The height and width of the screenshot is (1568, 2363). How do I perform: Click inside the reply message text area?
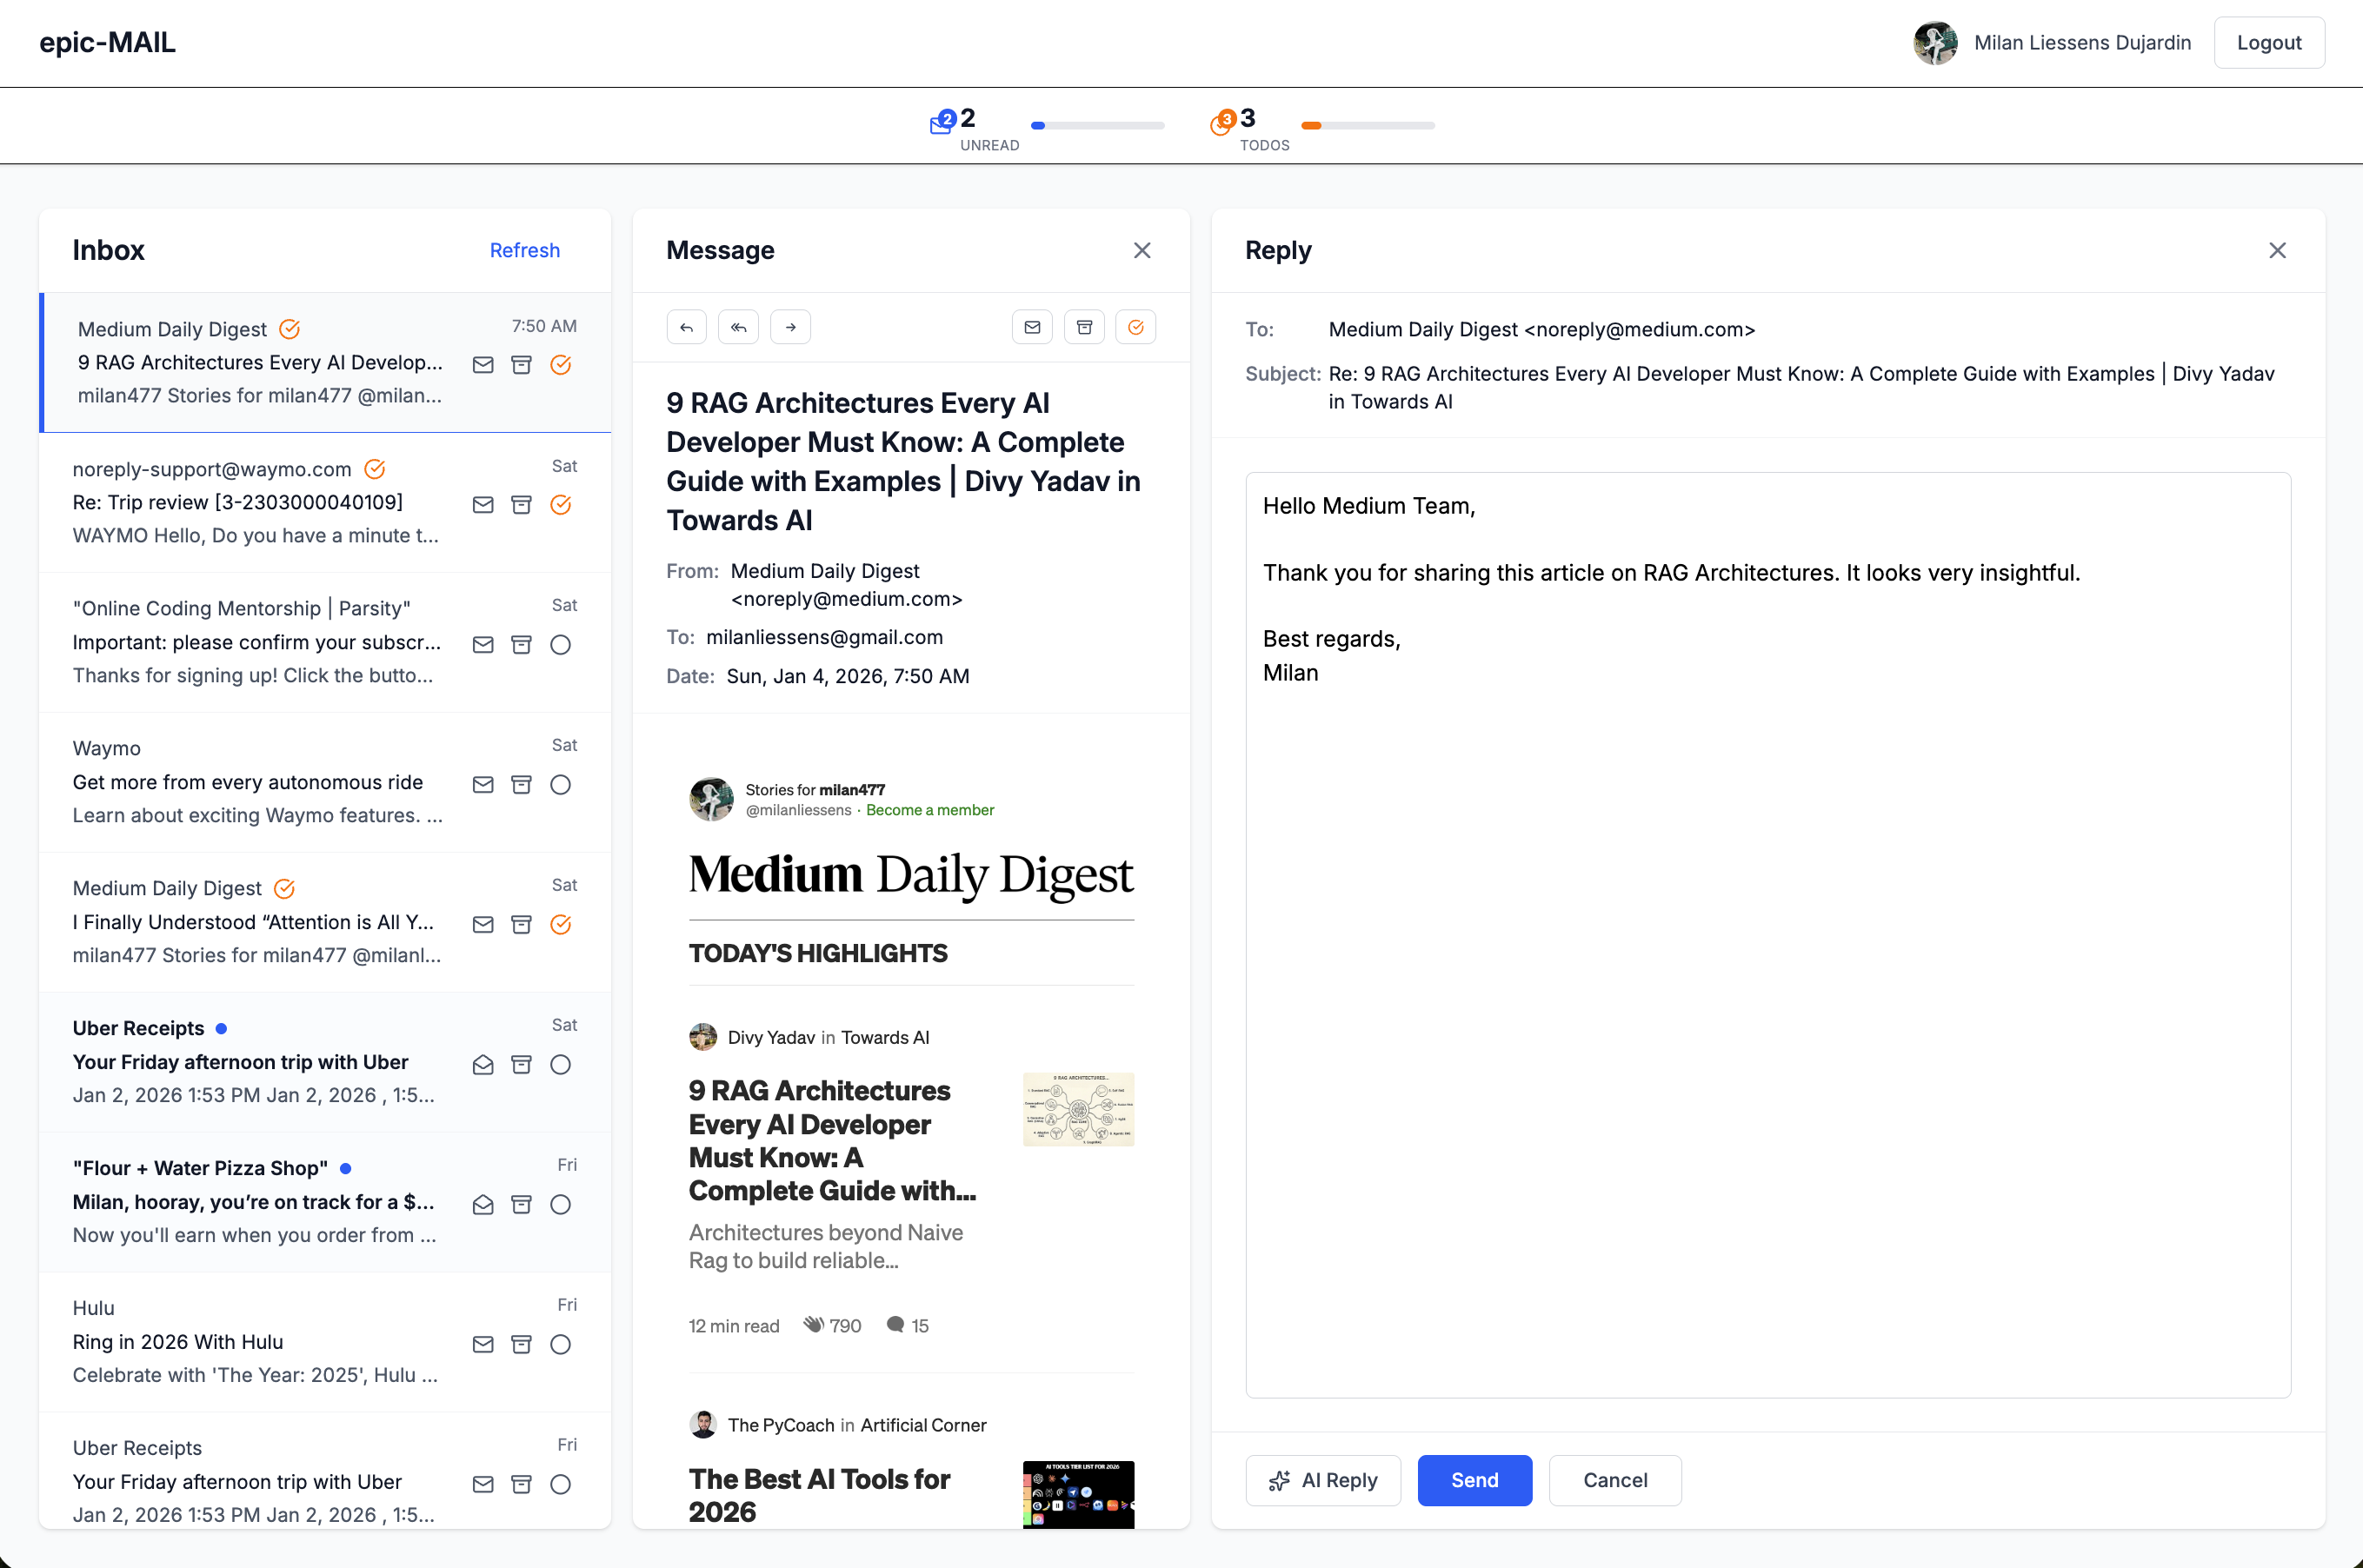pyautogui.click(x=1767, y=1000)
